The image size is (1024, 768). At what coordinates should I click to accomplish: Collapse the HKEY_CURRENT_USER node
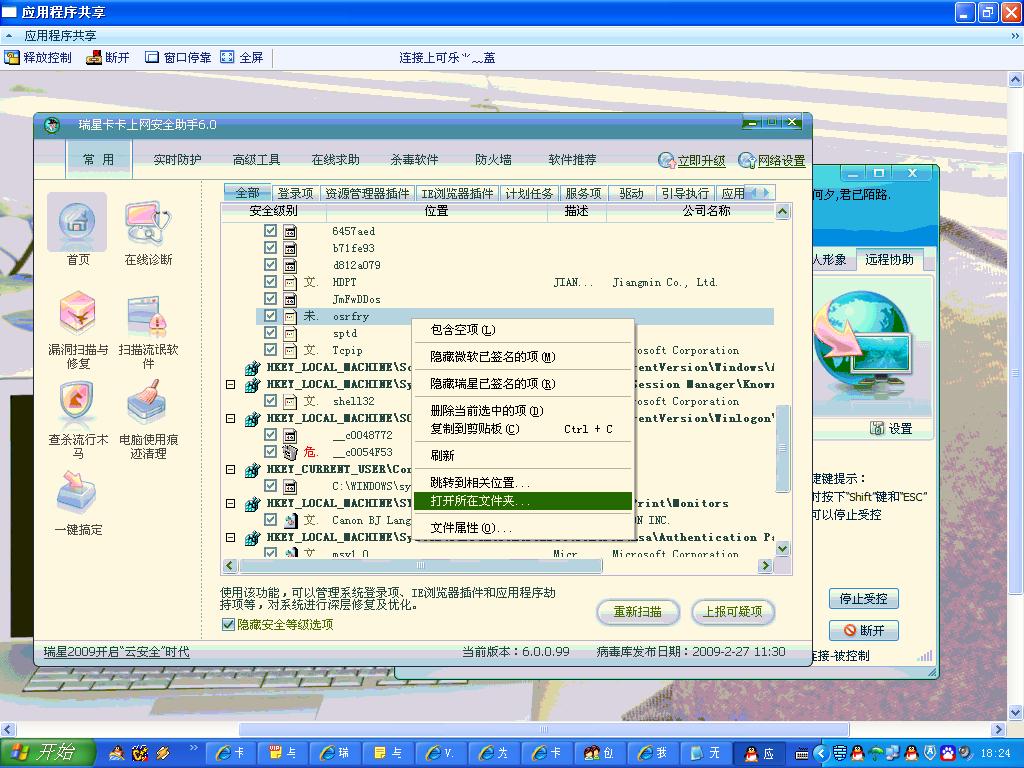coord(231,470)
